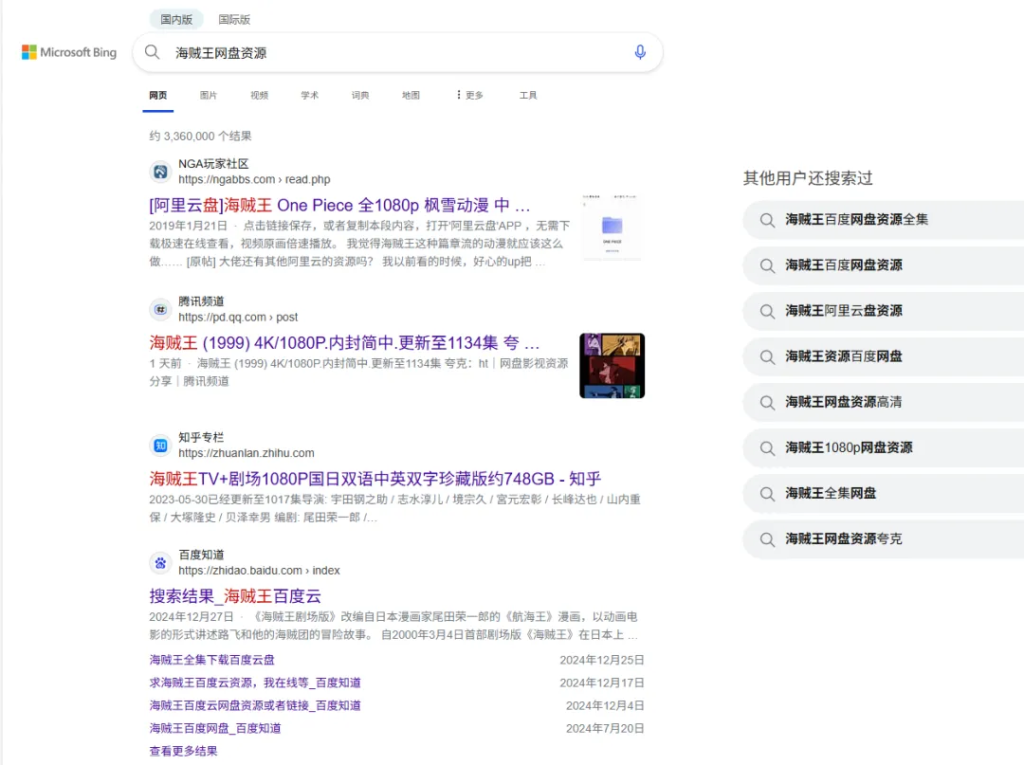Image resolution: width=1024 pixels, height=765 pixels.
Task: Click the 腾讯频道 site favicon
Action: coord(160,308)
